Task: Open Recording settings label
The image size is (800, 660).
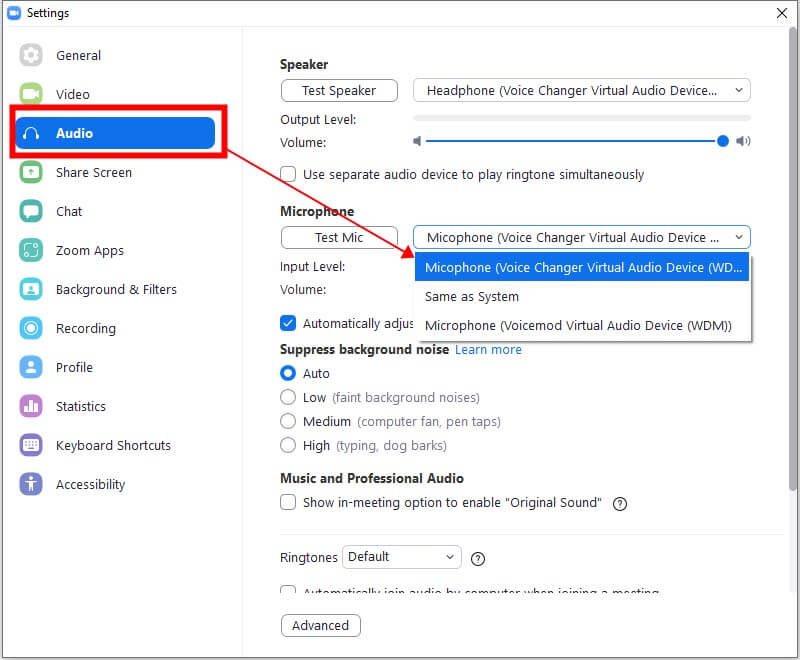Action: point(86,328)
